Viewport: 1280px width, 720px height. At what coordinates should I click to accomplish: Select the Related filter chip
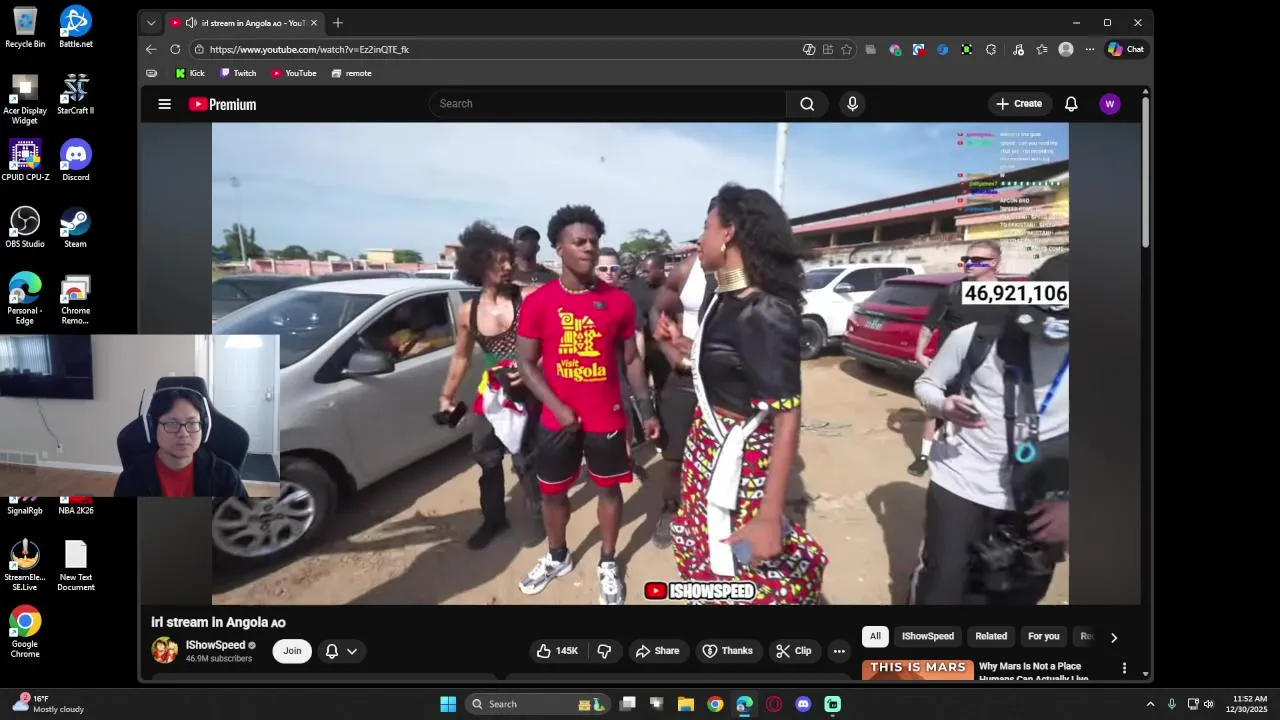(x=991, y=636)
